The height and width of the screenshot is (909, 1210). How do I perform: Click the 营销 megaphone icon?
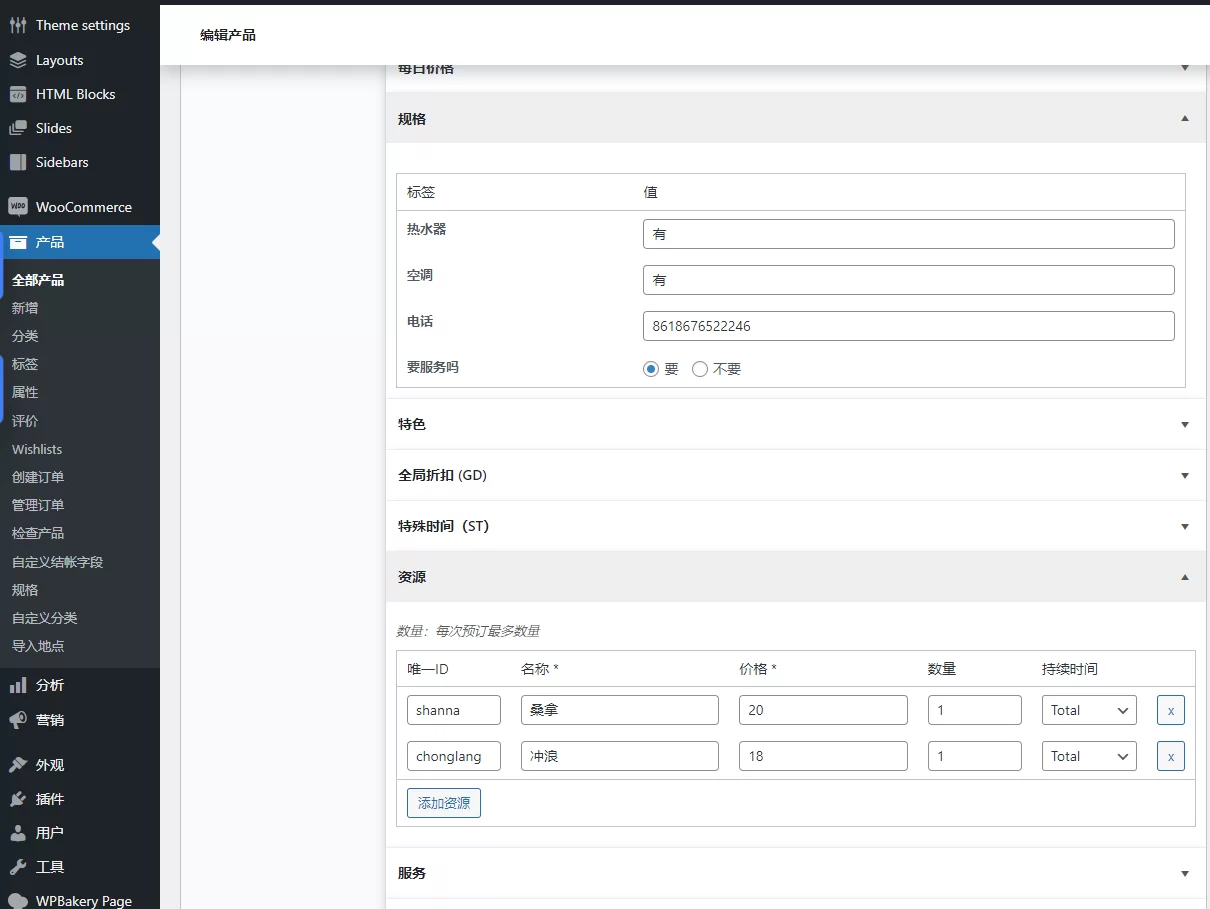click(x=18, y=719)
